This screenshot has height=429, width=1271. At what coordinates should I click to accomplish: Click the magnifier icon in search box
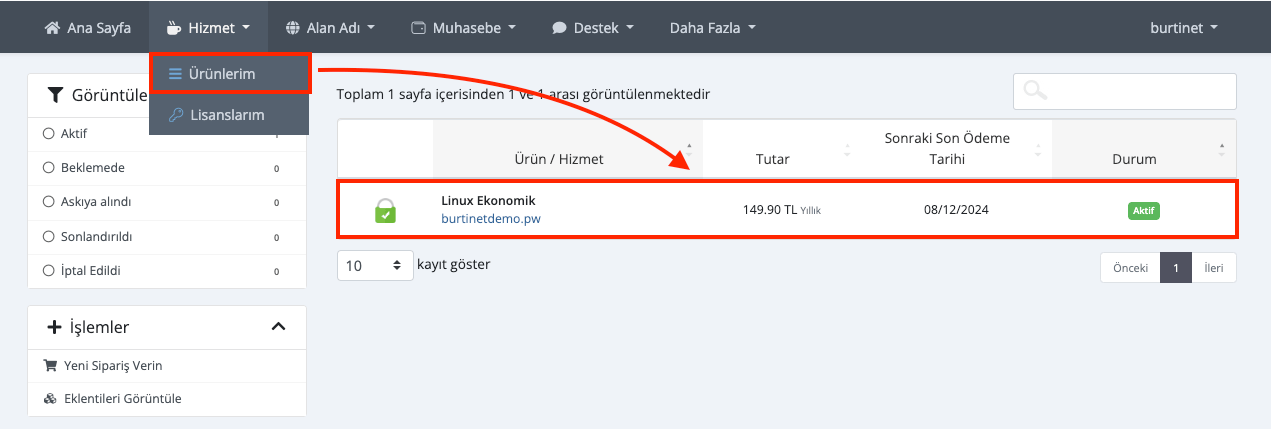point(1036,91)
